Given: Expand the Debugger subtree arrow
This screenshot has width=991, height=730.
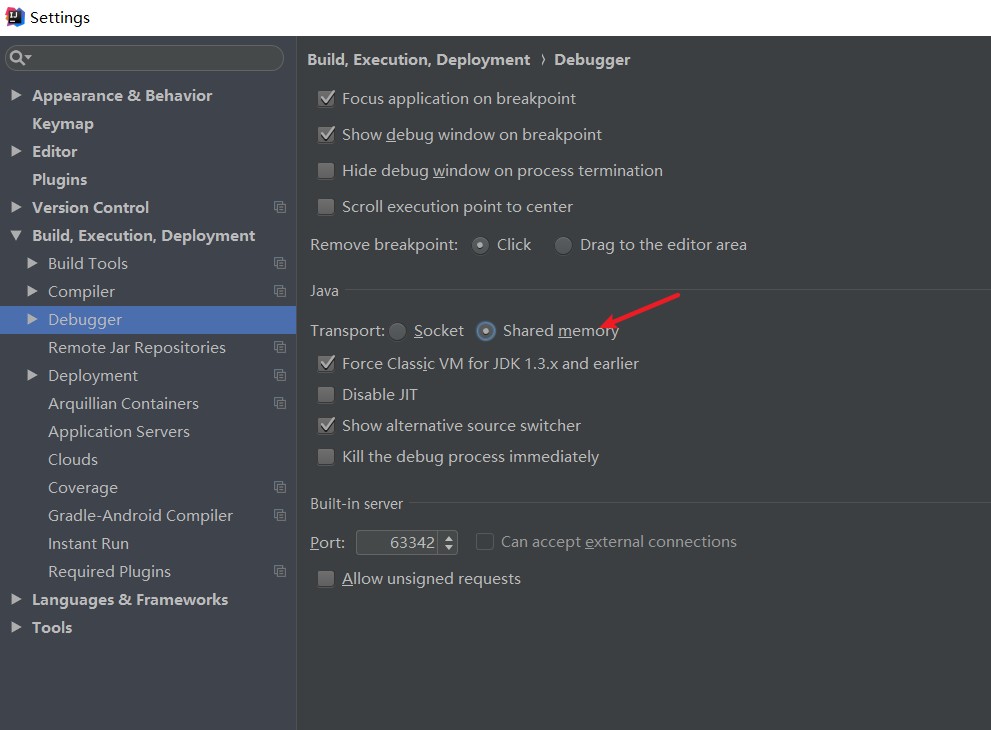Looking at the screenshot, I should point(32,319).
